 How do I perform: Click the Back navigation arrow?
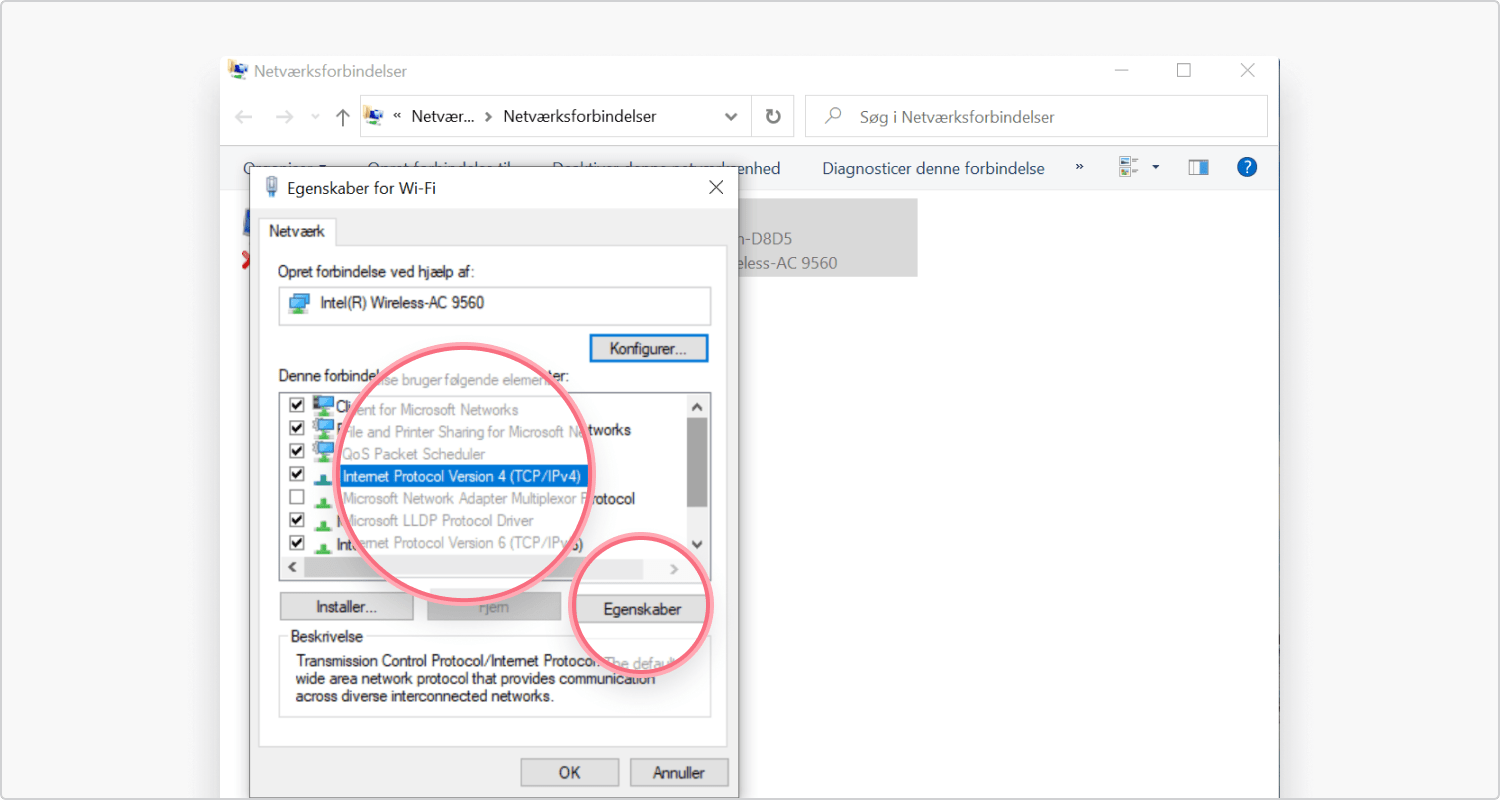pyautogui.click(x=244, y=117)
